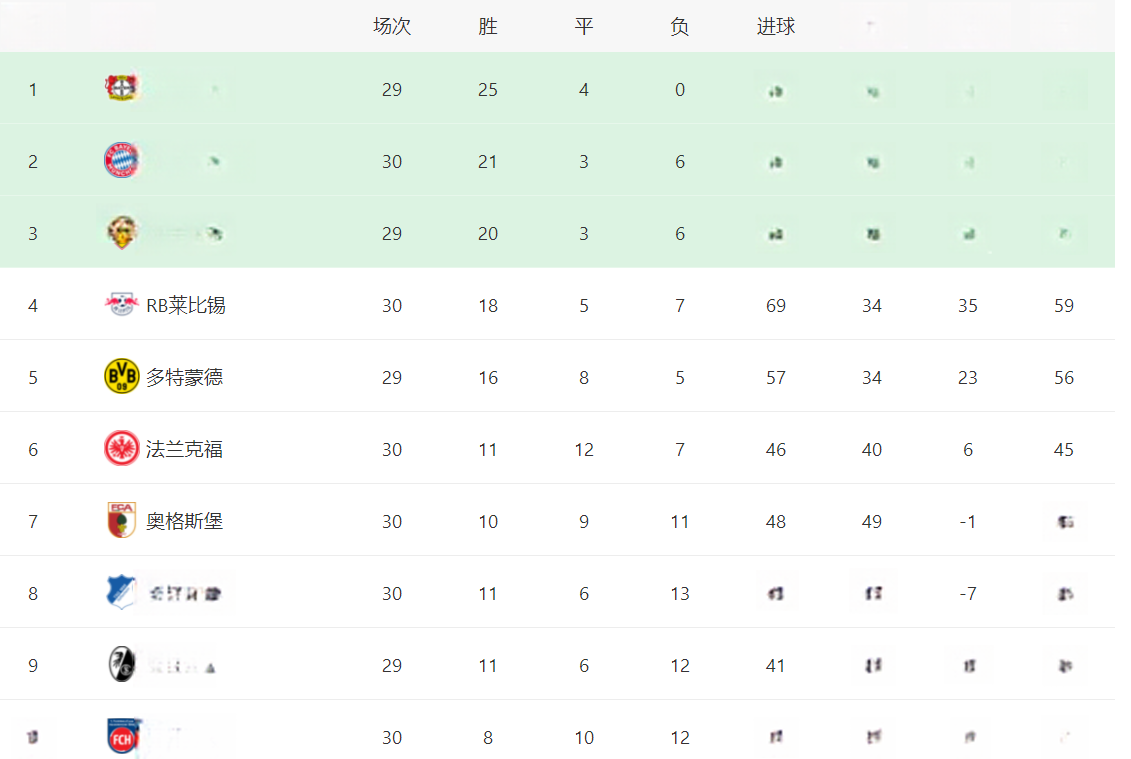Sort table by 平 column header

point(584,27)
